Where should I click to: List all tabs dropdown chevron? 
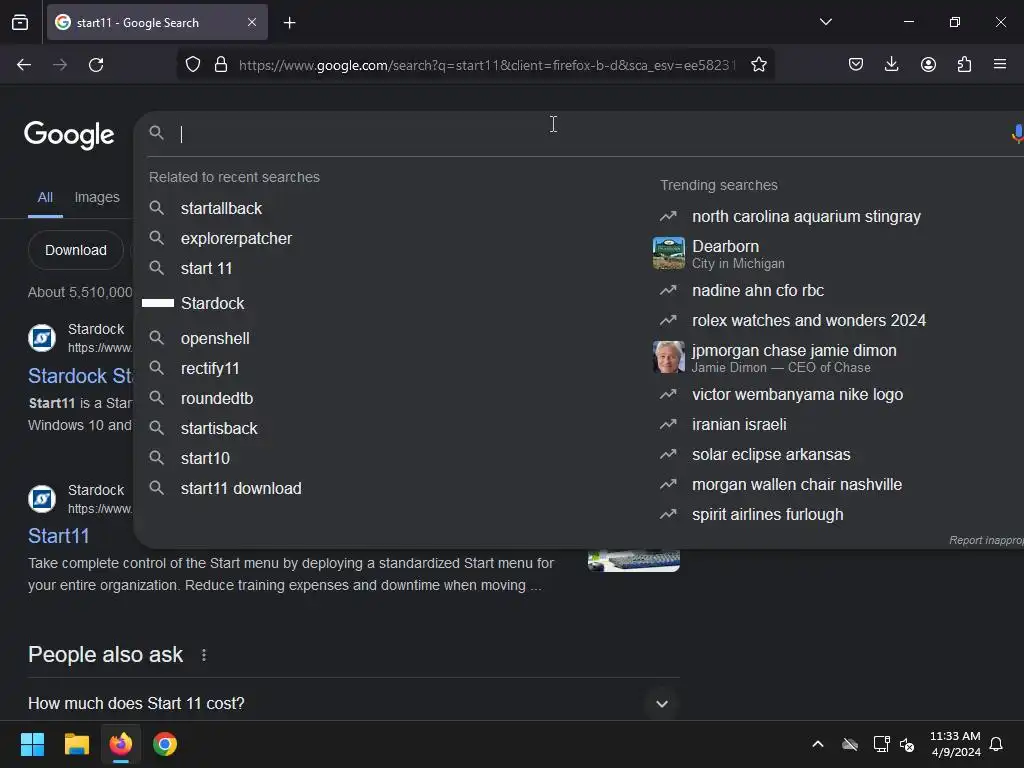click(x=825, y=22)
